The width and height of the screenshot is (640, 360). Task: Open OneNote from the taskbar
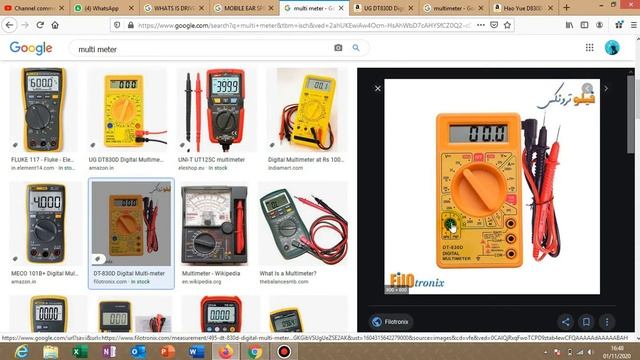point(109,351)
